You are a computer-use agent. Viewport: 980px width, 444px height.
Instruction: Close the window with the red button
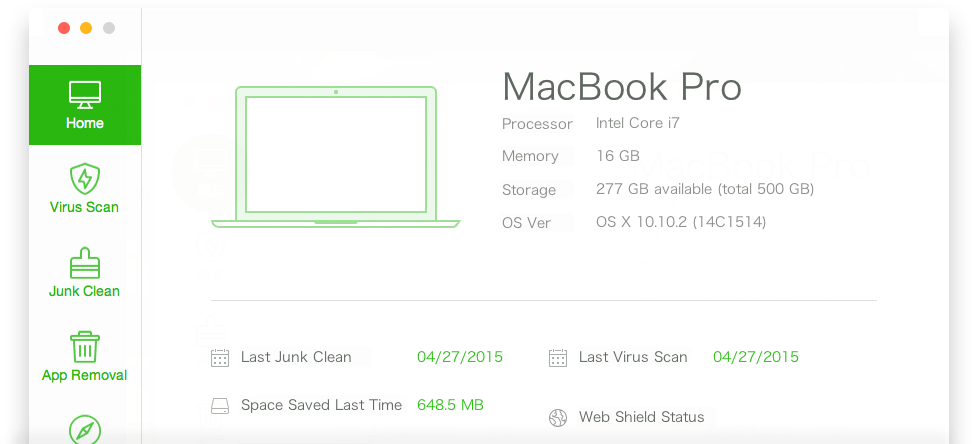[64, 28]
